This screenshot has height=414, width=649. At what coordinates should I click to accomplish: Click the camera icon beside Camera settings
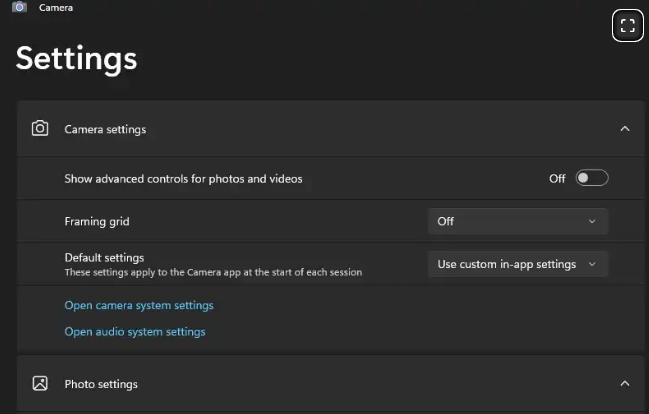tap(40, 128)
